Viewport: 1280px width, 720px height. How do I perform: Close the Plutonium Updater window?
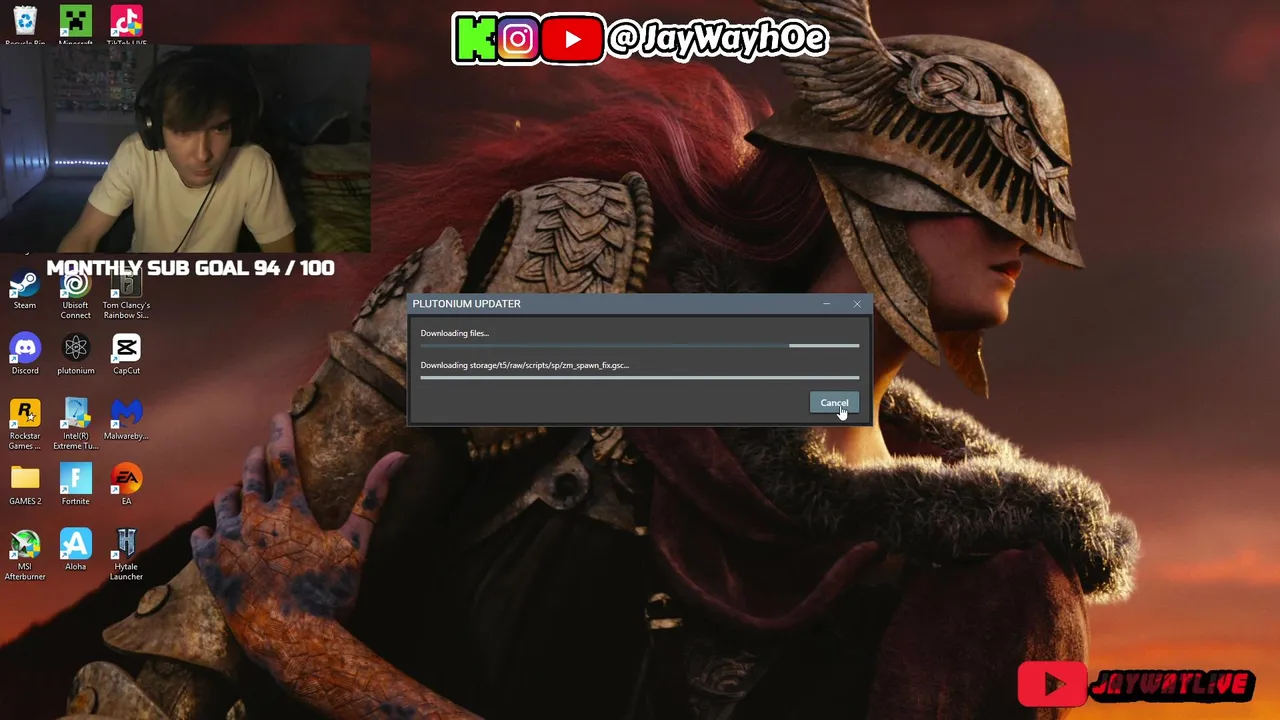pyautogui.click(x=857, y=303)
